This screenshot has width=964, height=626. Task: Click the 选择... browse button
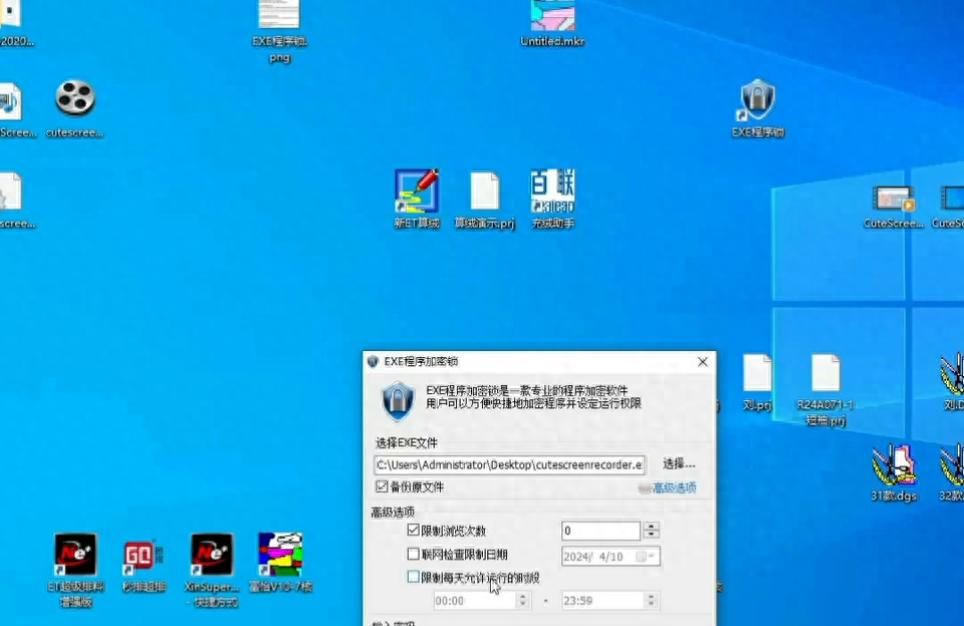pos(679,464)
